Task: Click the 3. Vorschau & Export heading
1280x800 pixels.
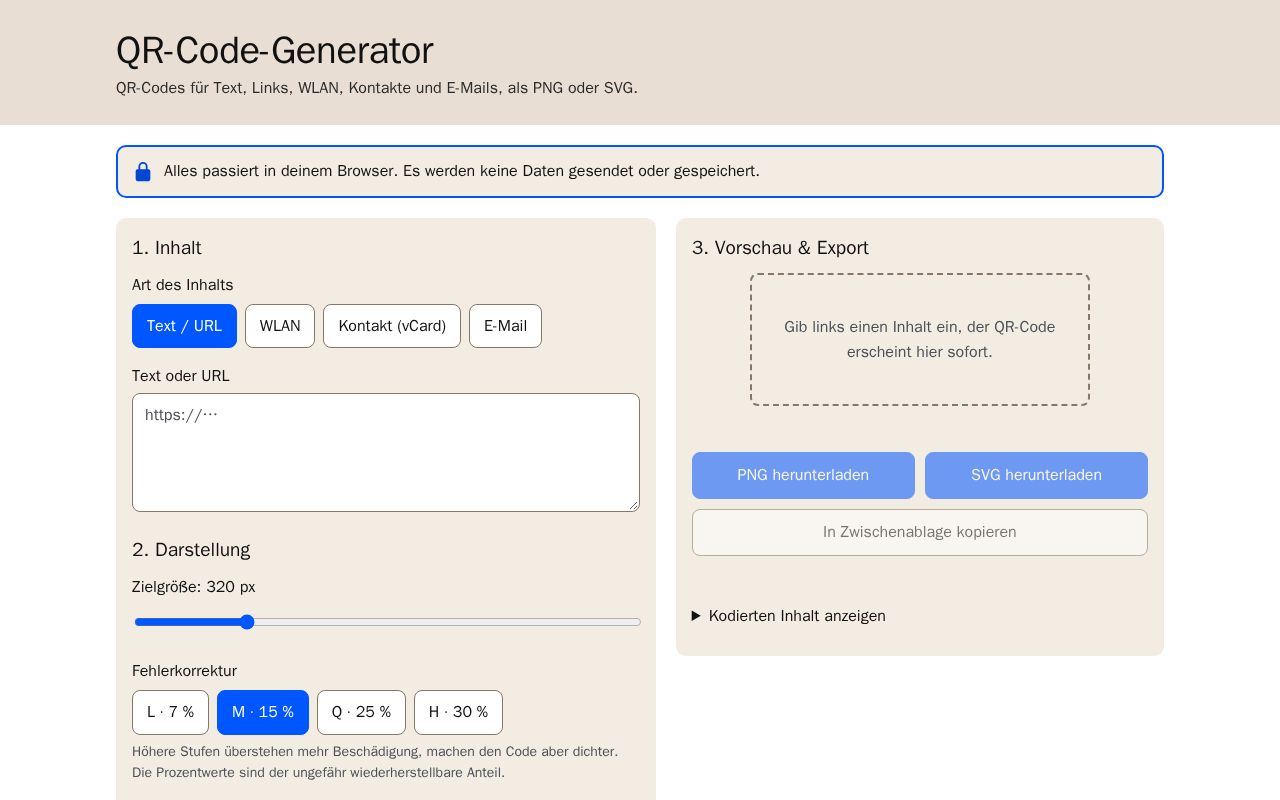Action: point(780,248)
